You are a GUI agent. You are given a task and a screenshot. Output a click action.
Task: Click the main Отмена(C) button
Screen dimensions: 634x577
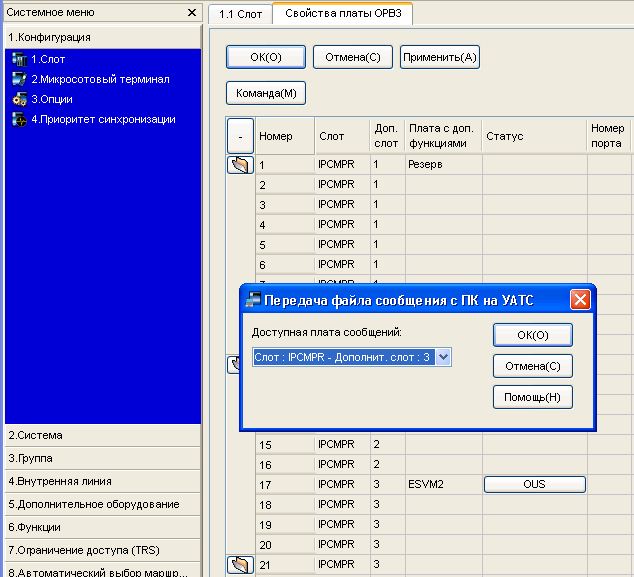point(353,57)
